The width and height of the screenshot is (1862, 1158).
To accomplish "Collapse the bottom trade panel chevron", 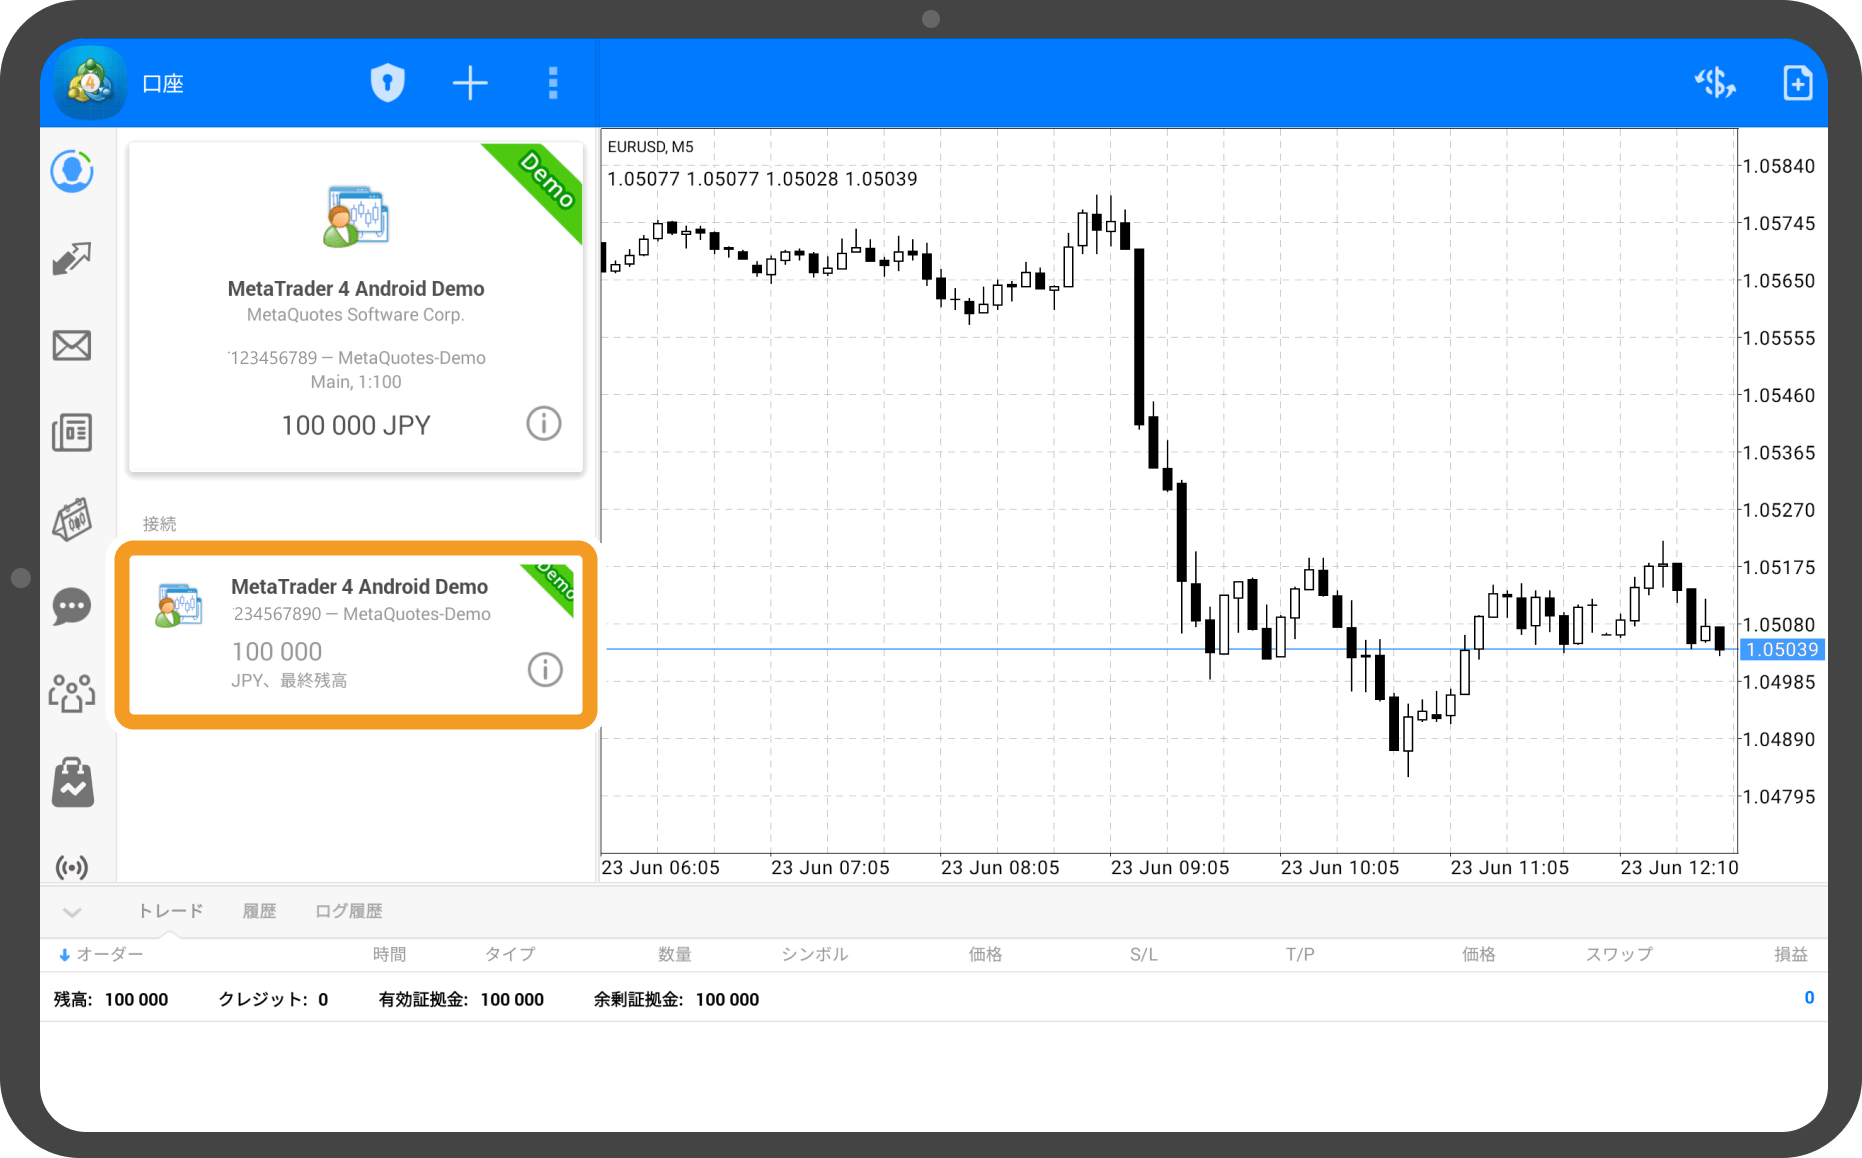I will 72,912.
